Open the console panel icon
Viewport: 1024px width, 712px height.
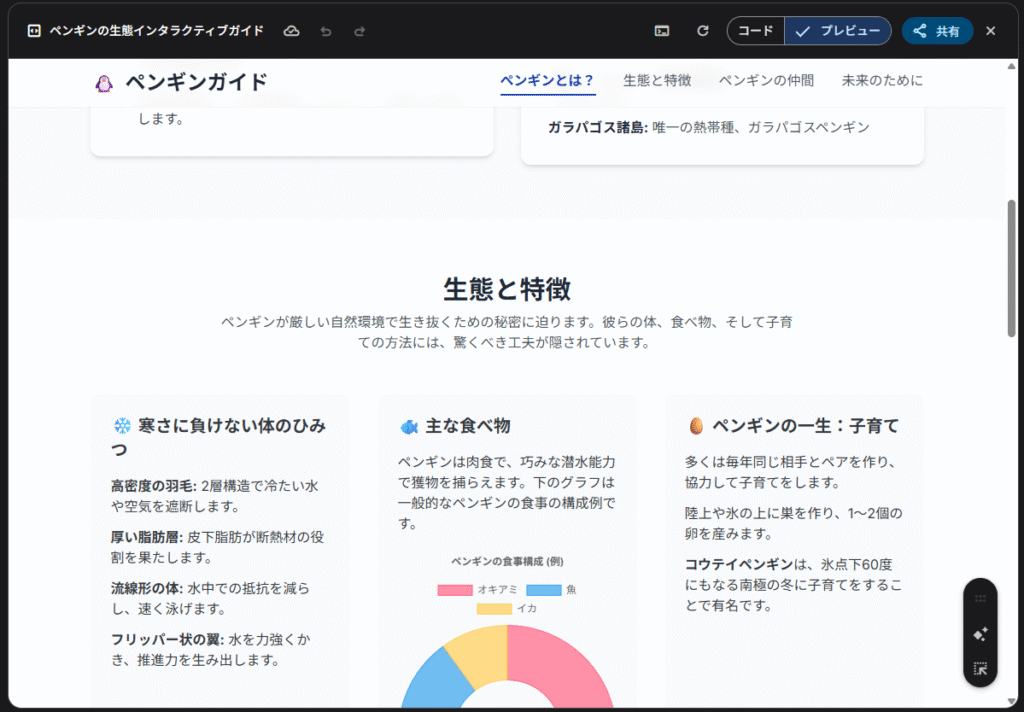[x=662, y=31]
